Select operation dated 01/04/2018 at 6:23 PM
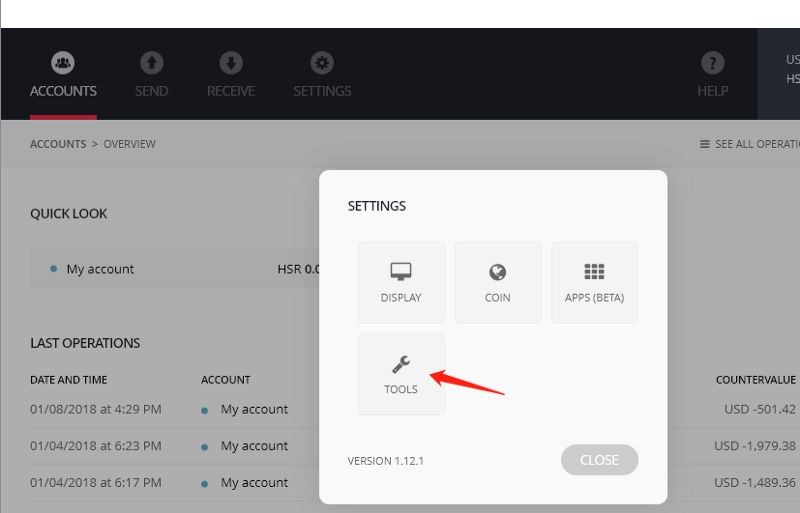This screenshot has width=800, height=513. coord(96,446)
